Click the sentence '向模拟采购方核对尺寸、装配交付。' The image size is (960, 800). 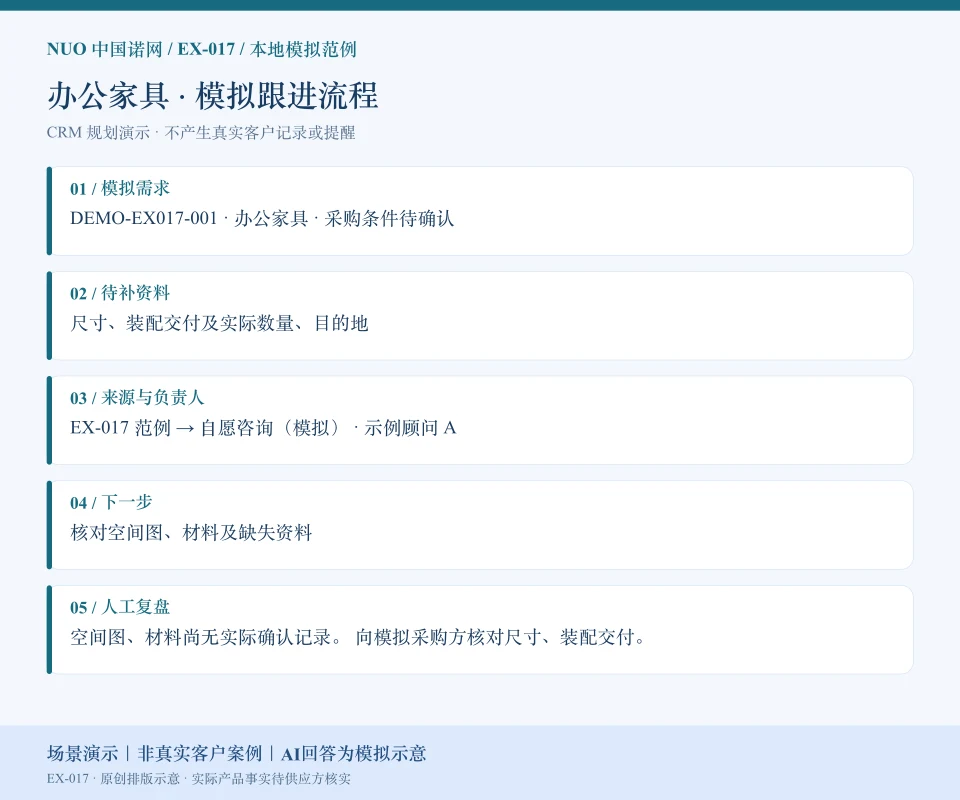tap(500, 637)
